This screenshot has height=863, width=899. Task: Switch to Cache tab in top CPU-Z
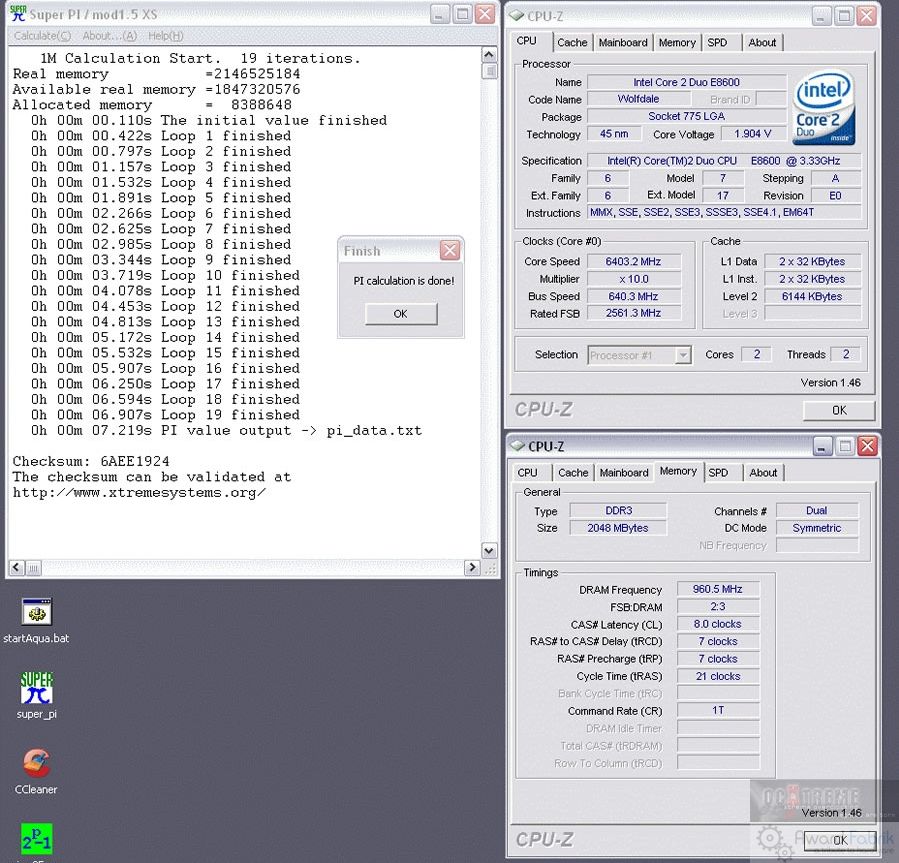(x=572, y=42)
